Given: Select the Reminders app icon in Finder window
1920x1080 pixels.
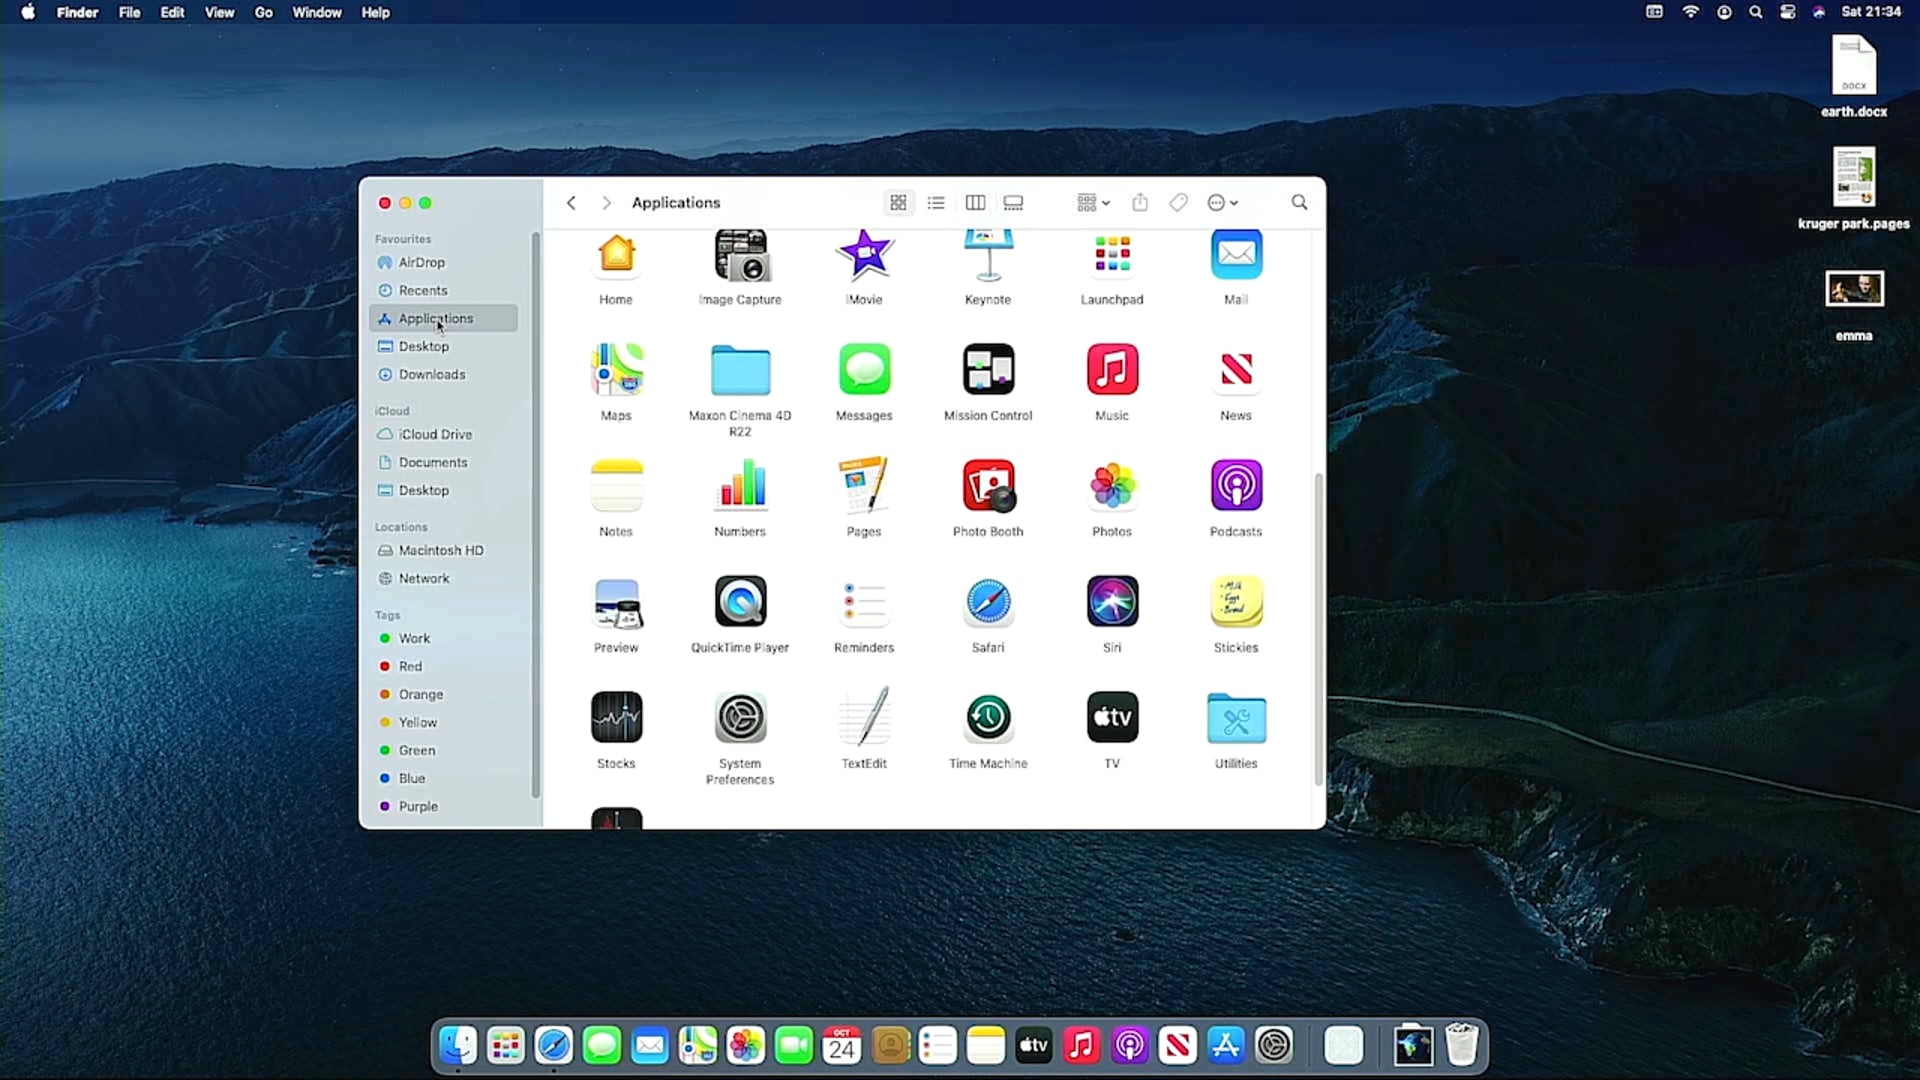Looking at the screenshot, I should [864, 602].
